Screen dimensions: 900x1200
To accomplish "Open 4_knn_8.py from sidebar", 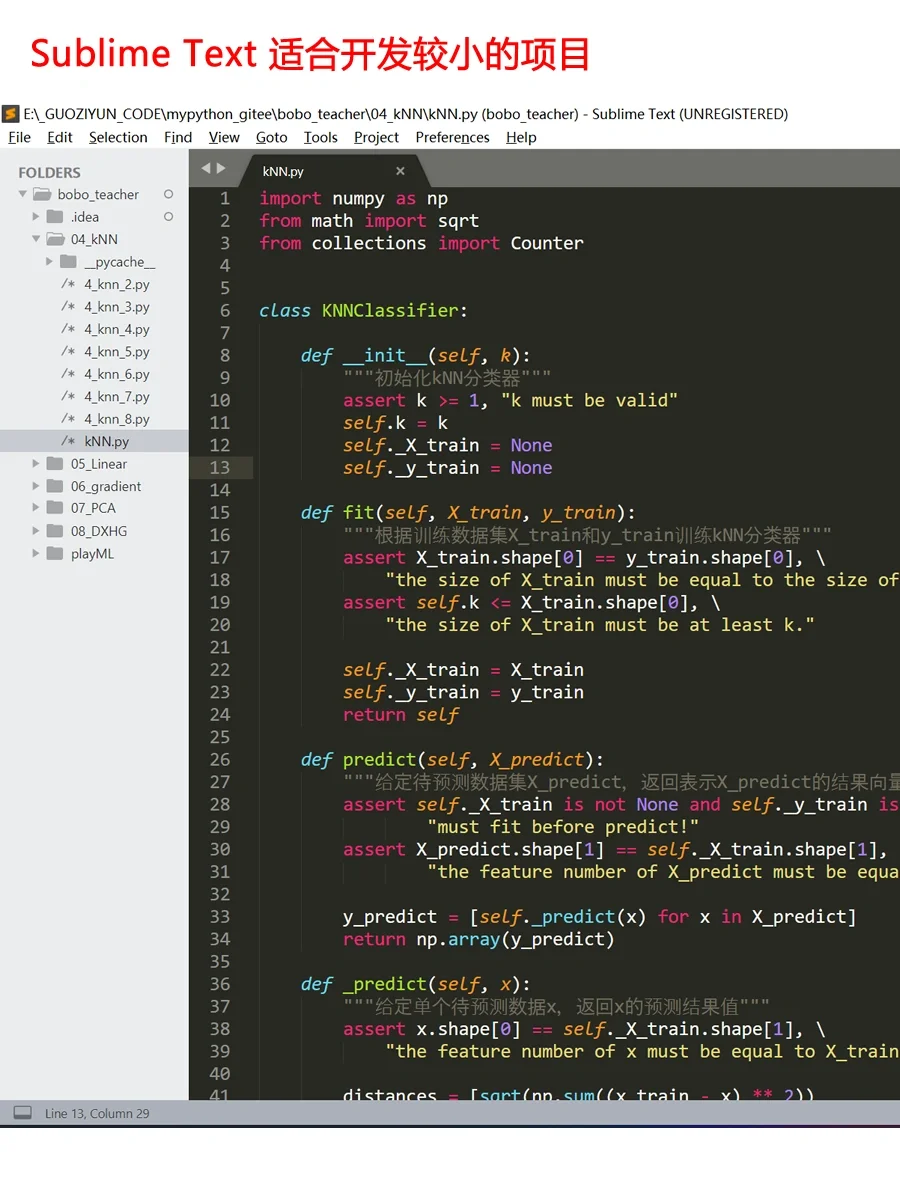I will pos(117,419).
